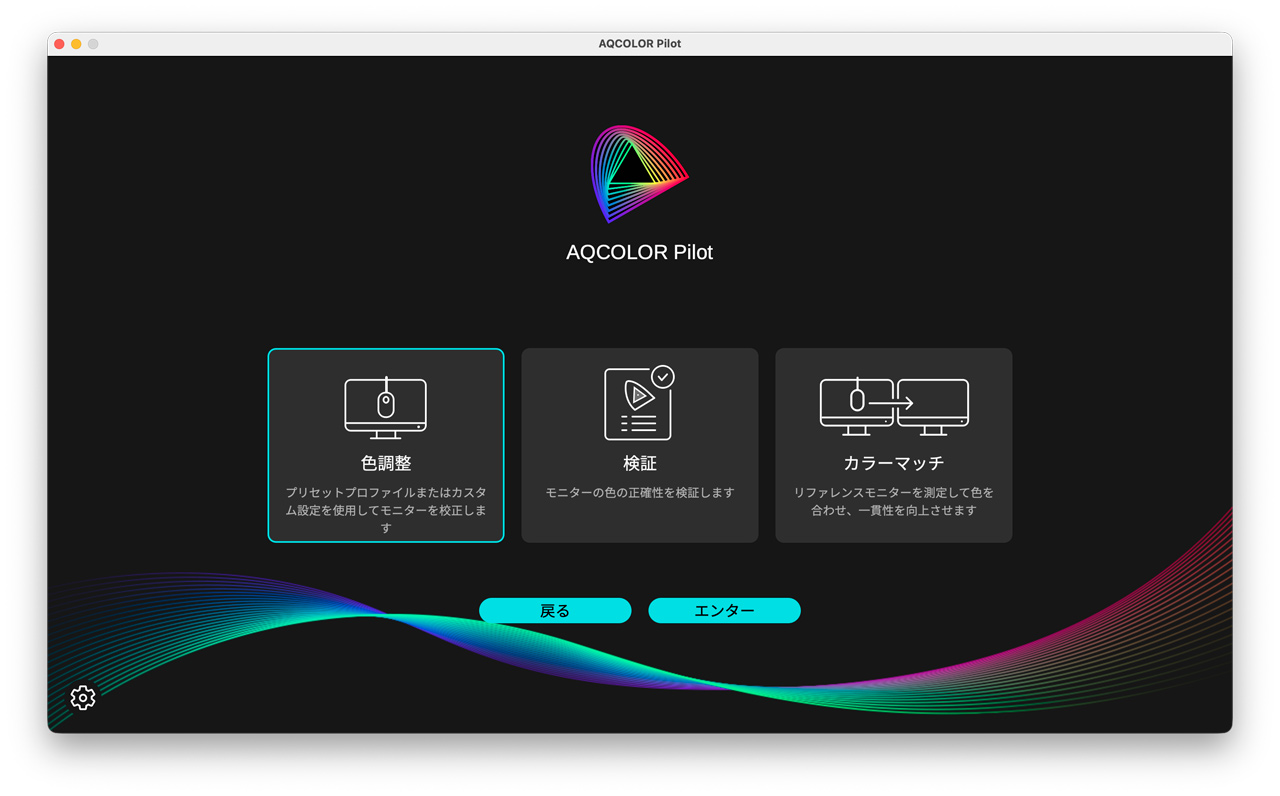The image size is (1280, 796).
Task: Click the AQCOLOR Pilot window title bar text
Action: coord(640,44)
